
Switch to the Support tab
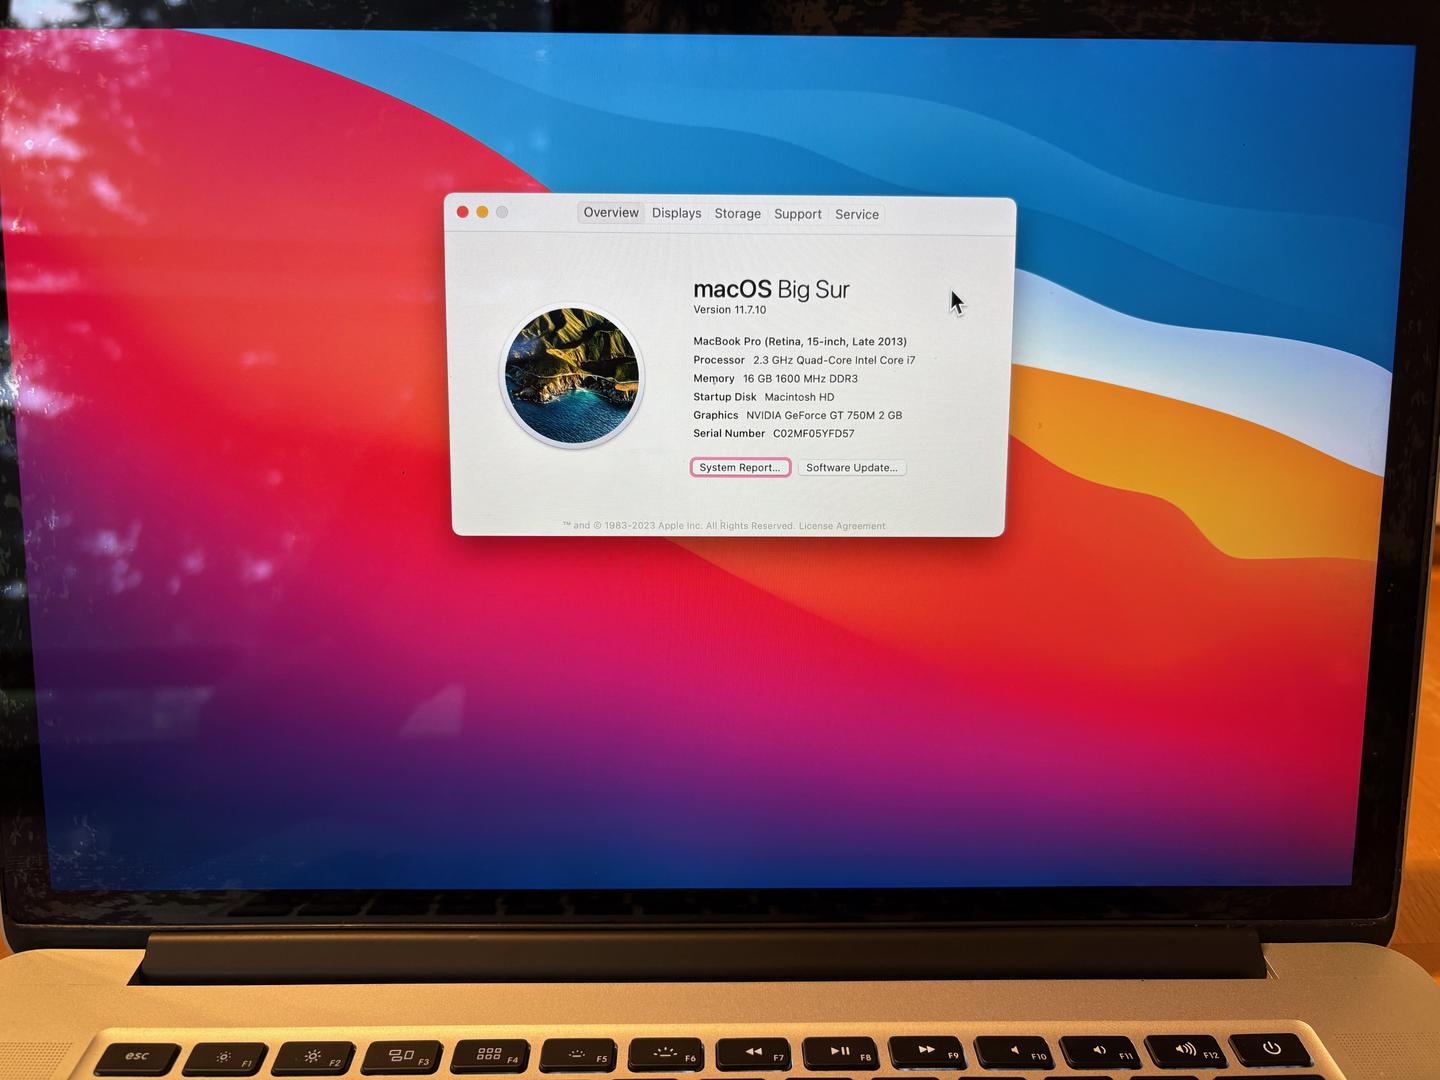798,214
